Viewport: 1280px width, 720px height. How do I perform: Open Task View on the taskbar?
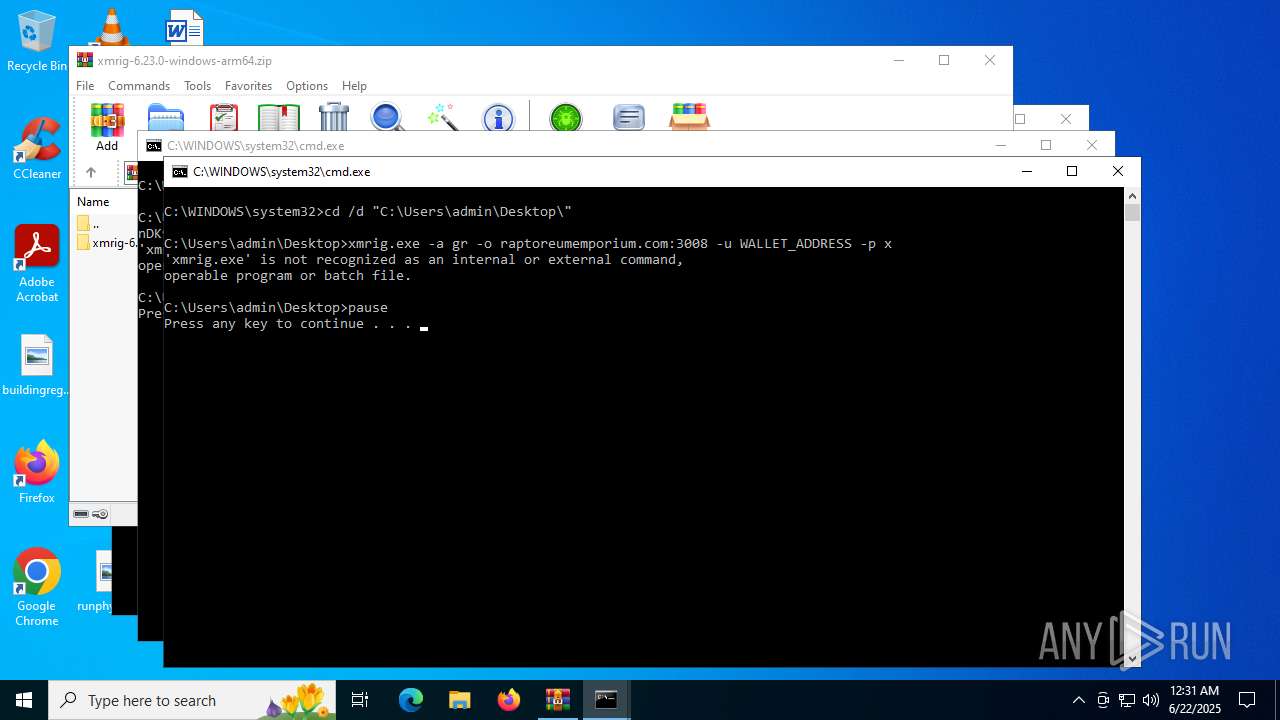(x=360, y=700)
